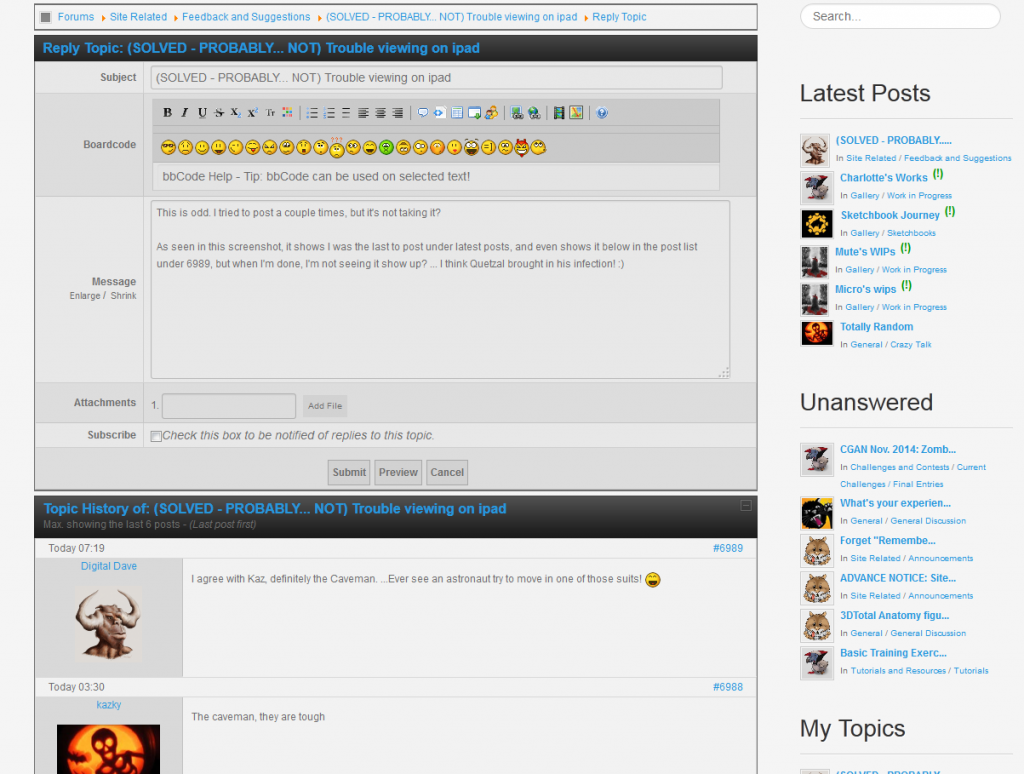Screen dimensions: 1024x774
Task: Apply italic formatting to text
Action: 185,113
